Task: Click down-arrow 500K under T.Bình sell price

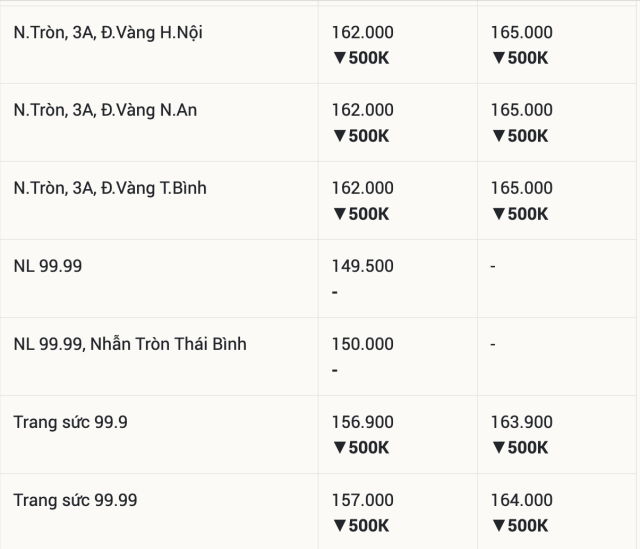Action: click(520, 214)
